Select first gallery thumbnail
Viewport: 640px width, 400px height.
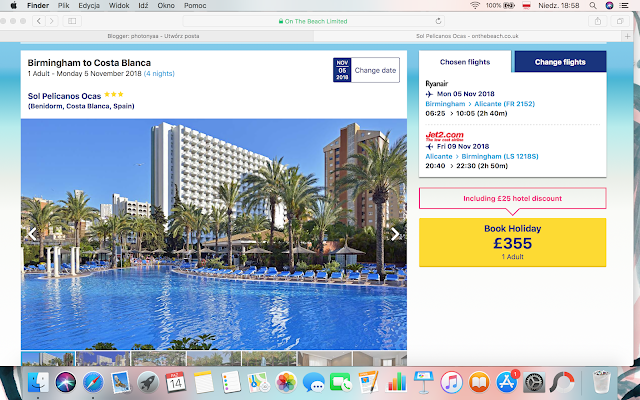click(x=48, y=358)
